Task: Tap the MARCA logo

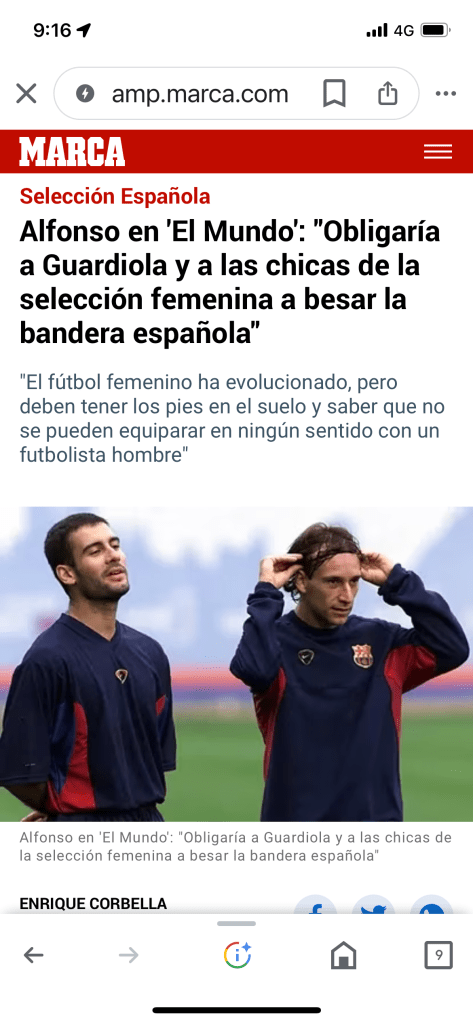Action: tap(72, 151)
